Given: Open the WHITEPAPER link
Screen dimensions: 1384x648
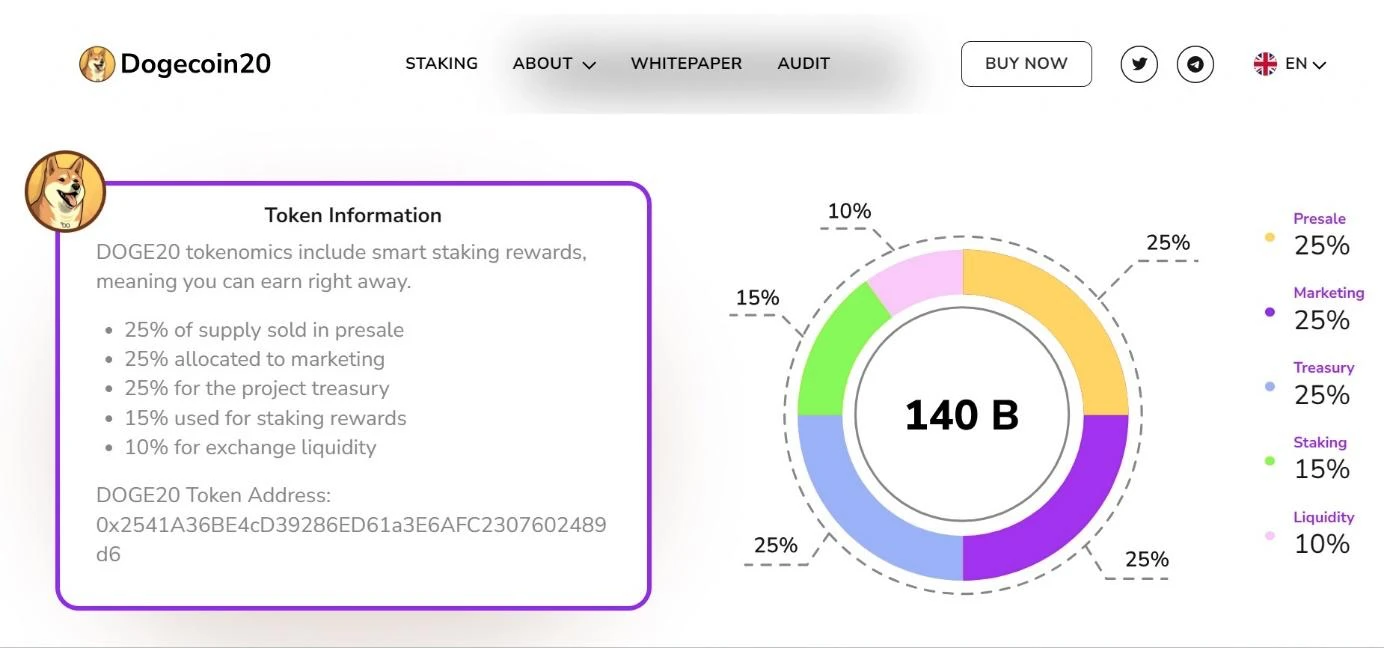Looking at the screenshot, I should (x=686, y=63).
